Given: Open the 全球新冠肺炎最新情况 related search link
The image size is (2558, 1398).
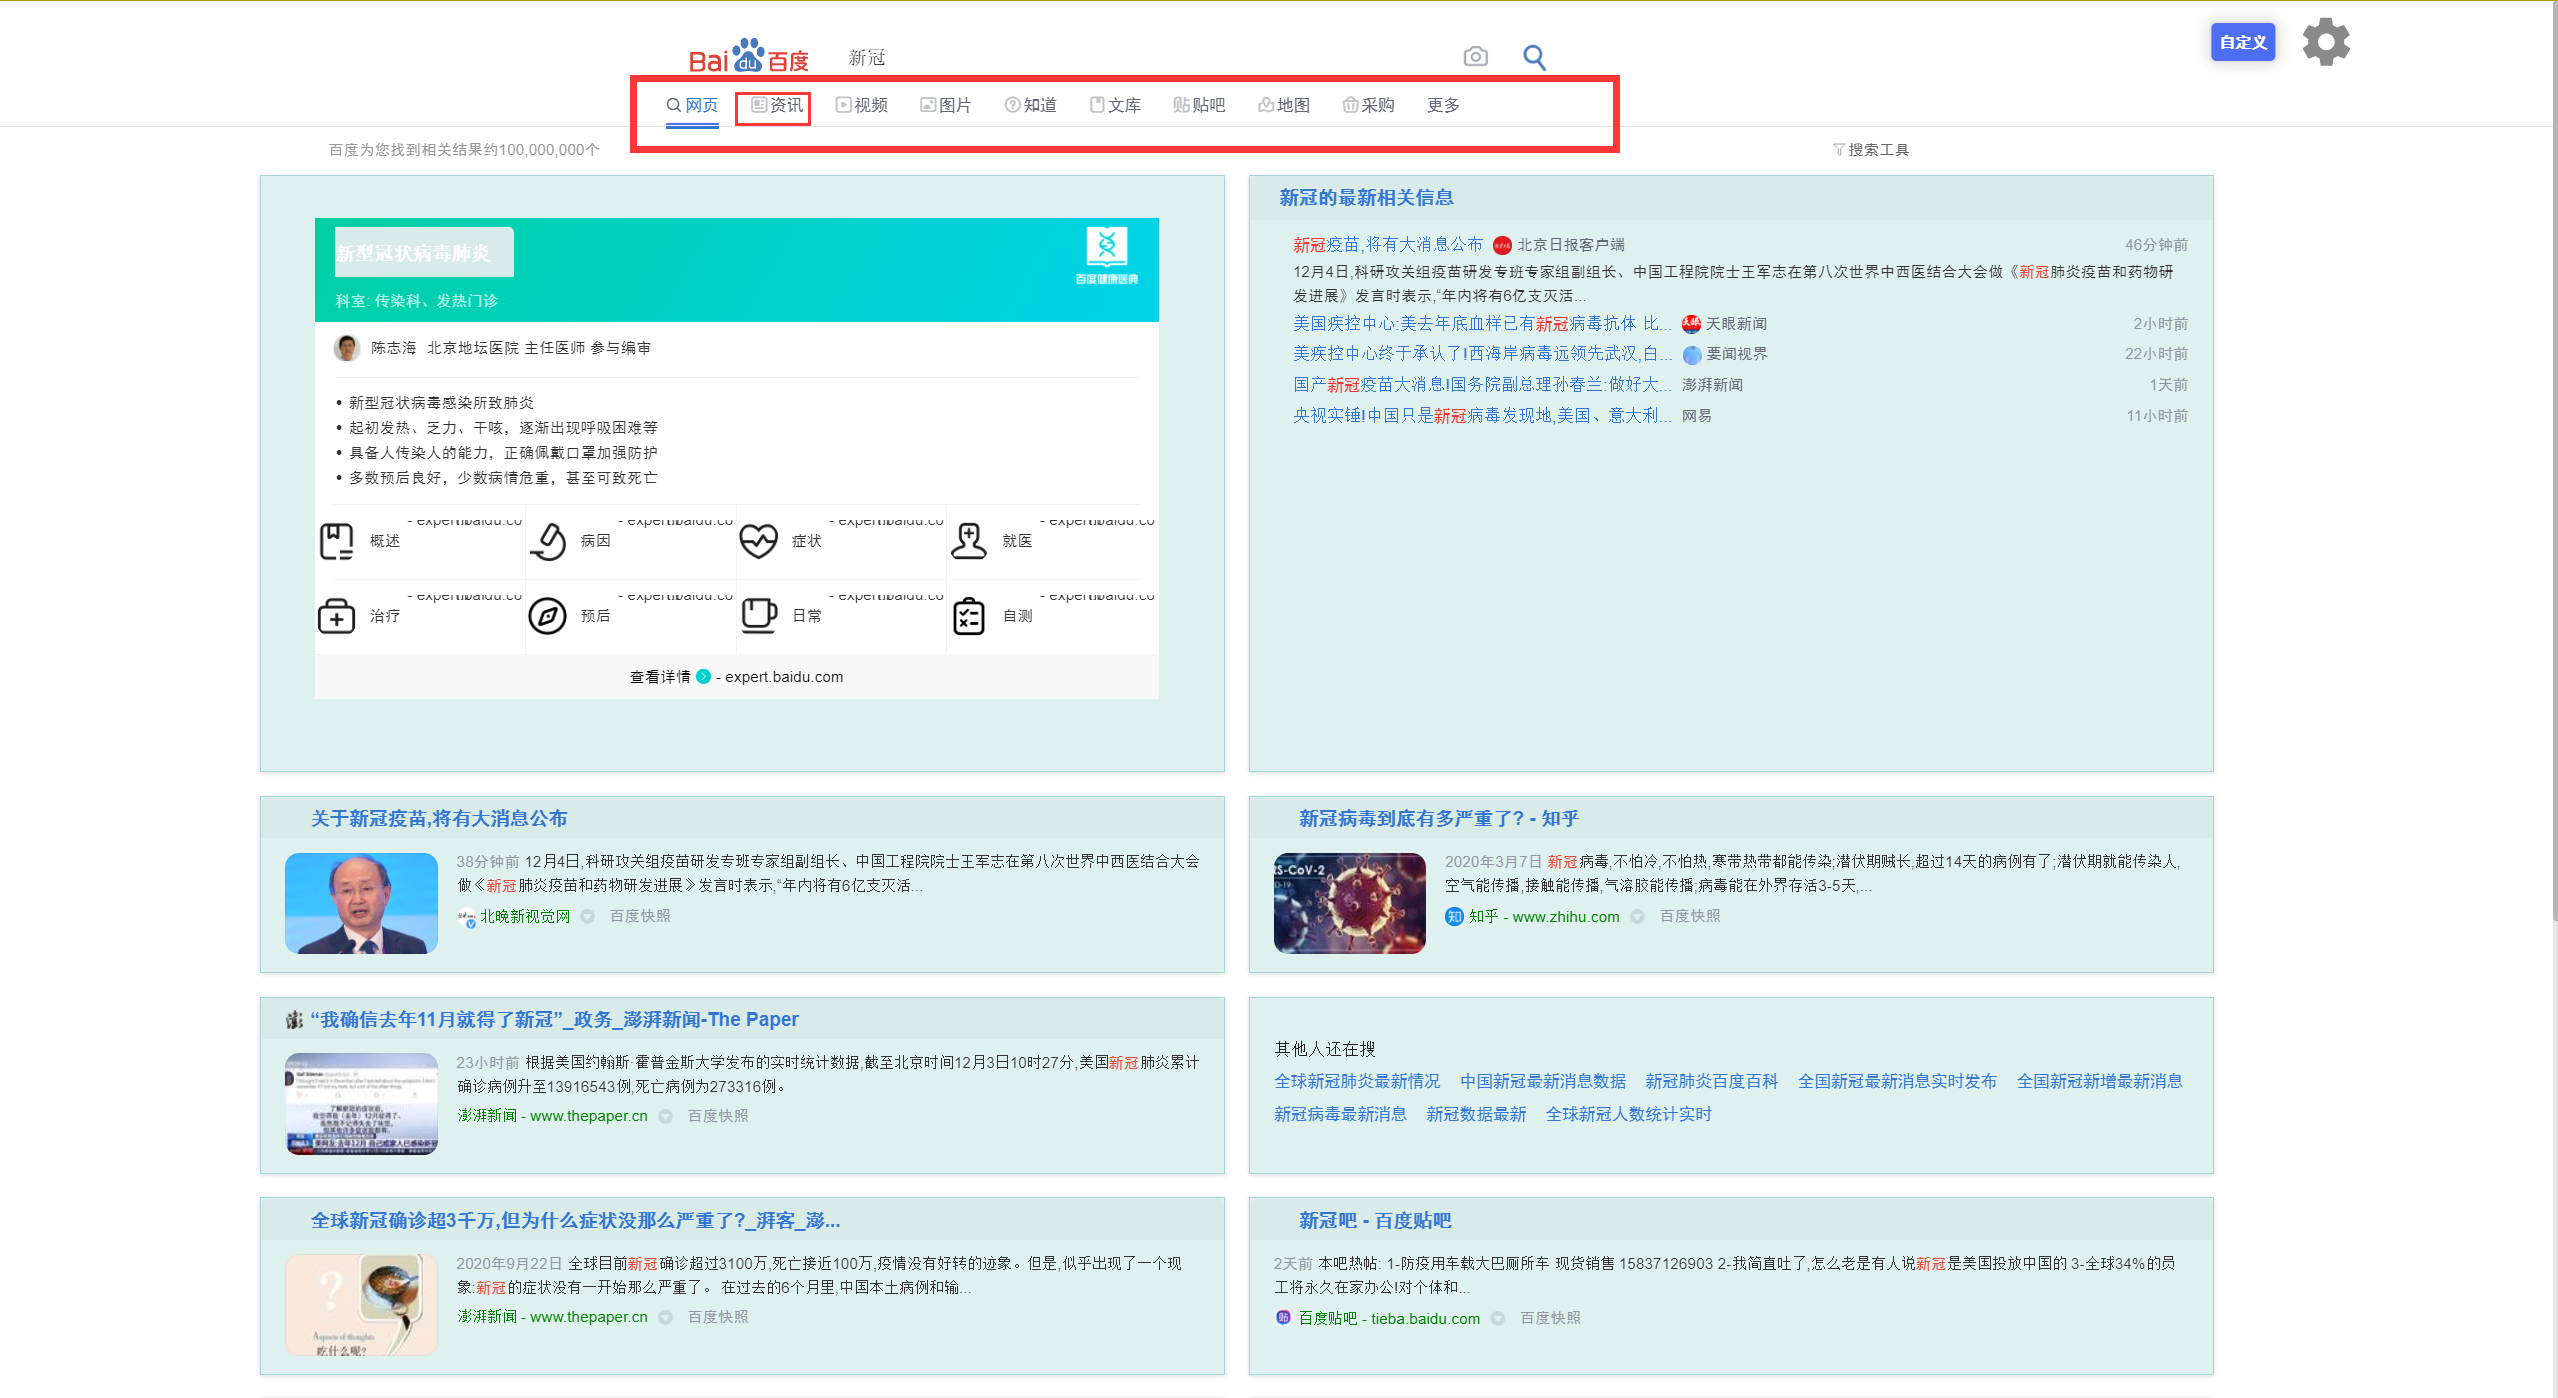Looking at the screenshot, I should point(1356,1081).
